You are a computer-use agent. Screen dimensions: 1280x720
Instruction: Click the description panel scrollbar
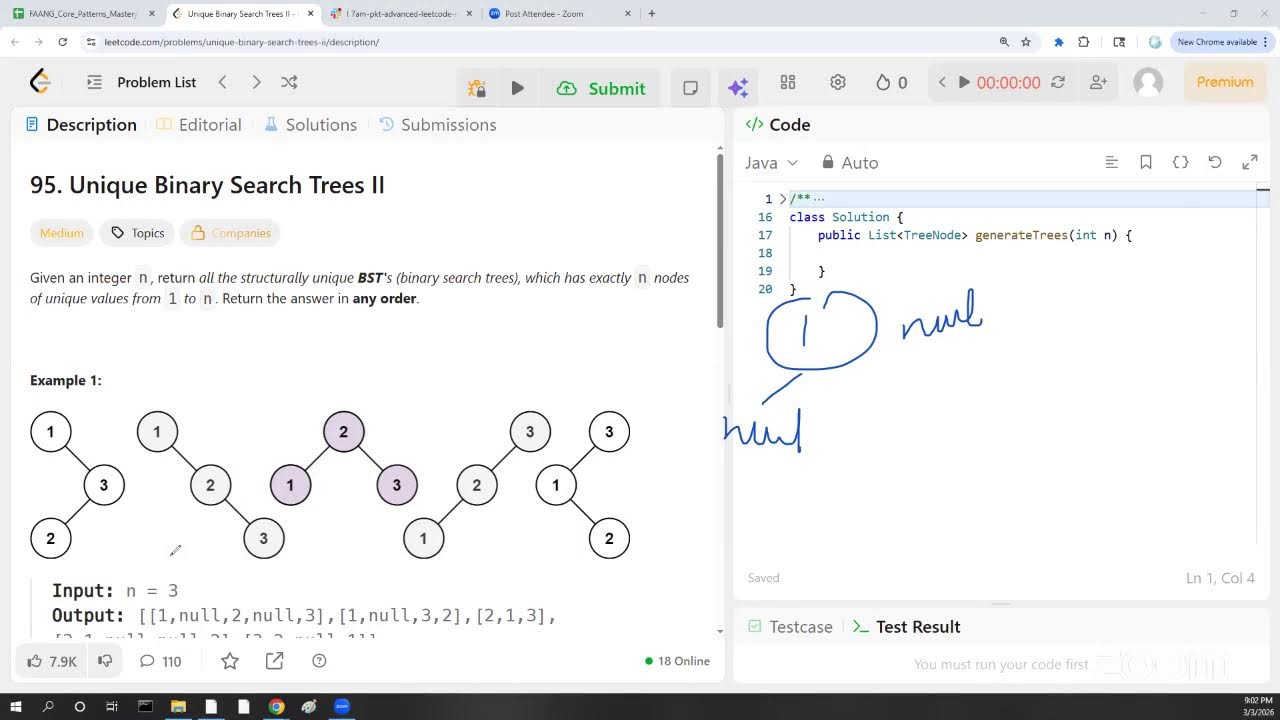tap(719, 240)
